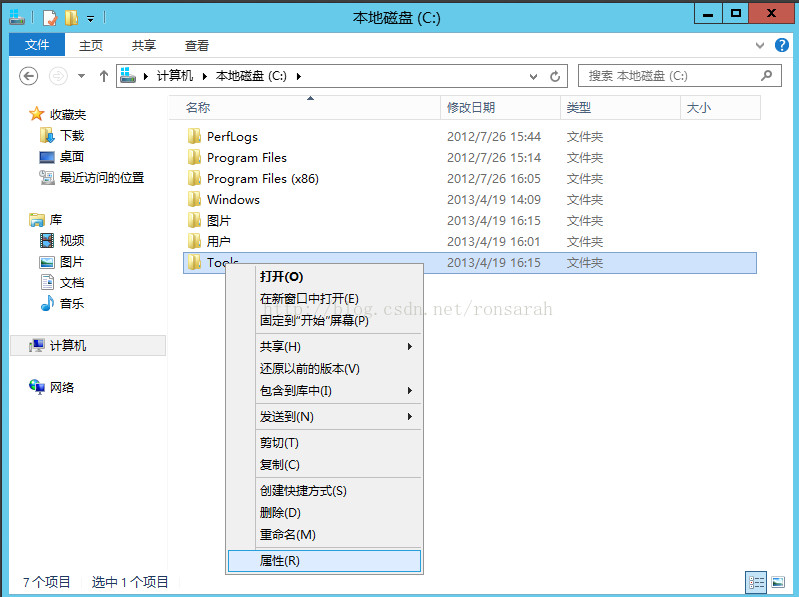Choose 打开(O) from the context menu

(324, 276)
